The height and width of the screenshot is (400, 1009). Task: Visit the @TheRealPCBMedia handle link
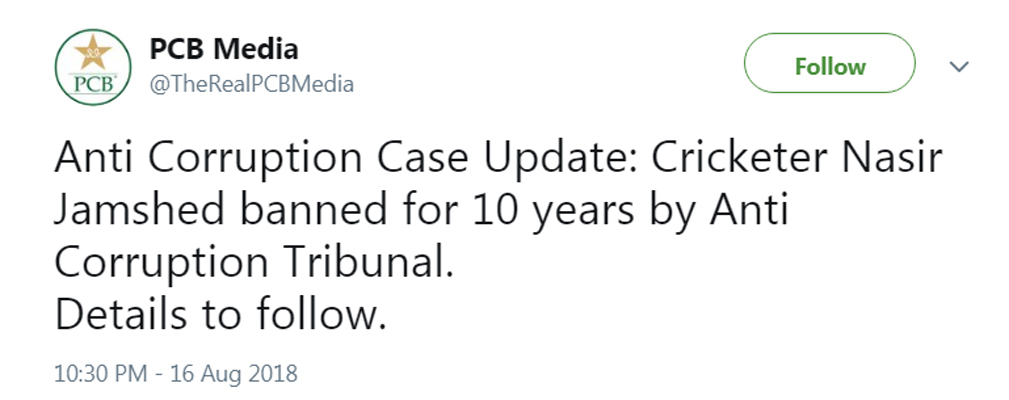coord(252,84)
